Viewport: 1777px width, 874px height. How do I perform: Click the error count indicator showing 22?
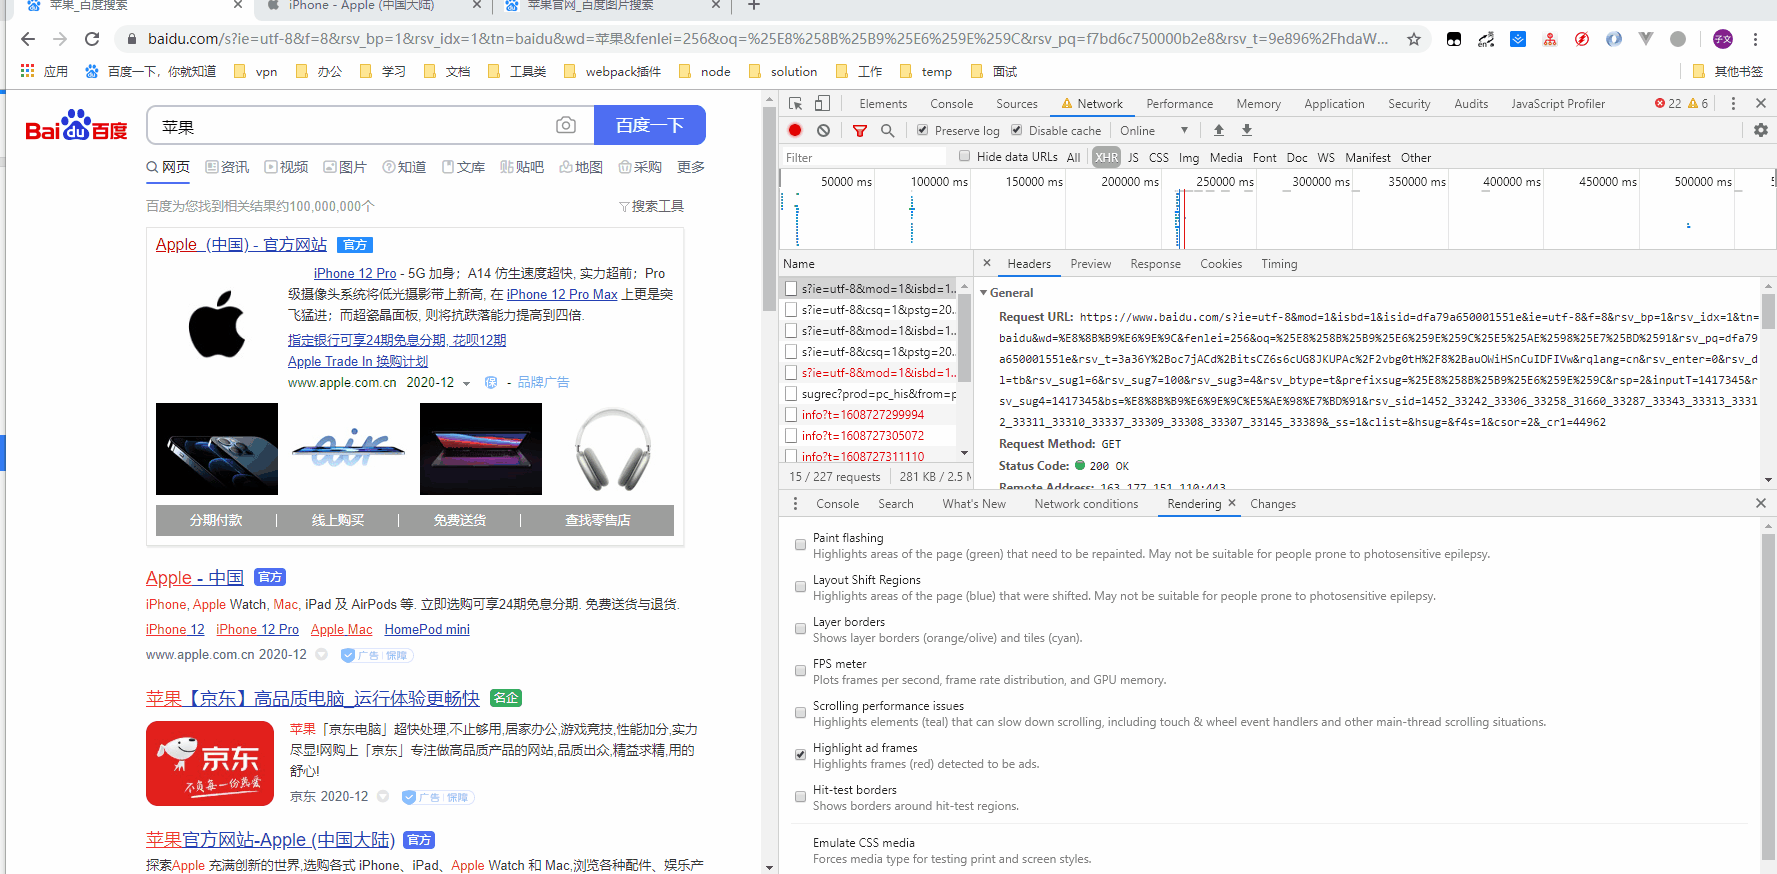pyautogui.click(x=1668, y=103)
